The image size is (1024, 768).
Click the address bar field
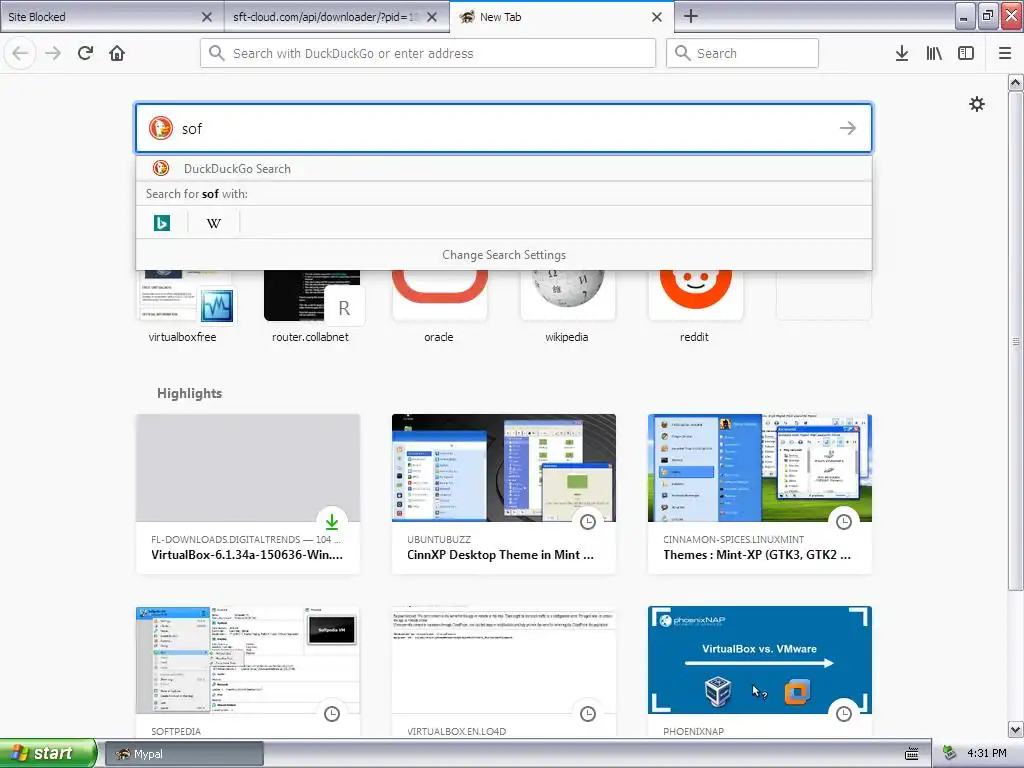tap(428, 53)
